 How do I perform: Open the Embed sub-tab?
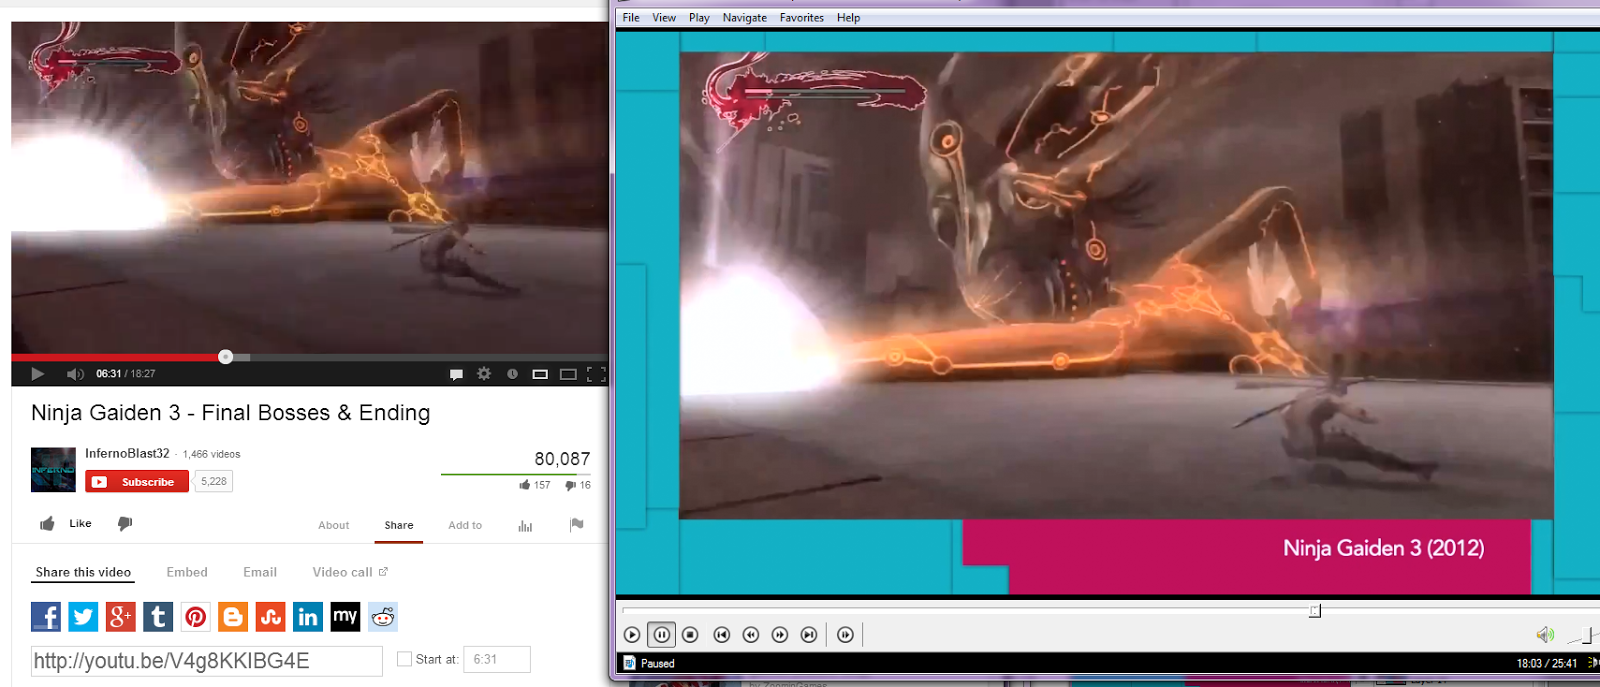(187, 572)
